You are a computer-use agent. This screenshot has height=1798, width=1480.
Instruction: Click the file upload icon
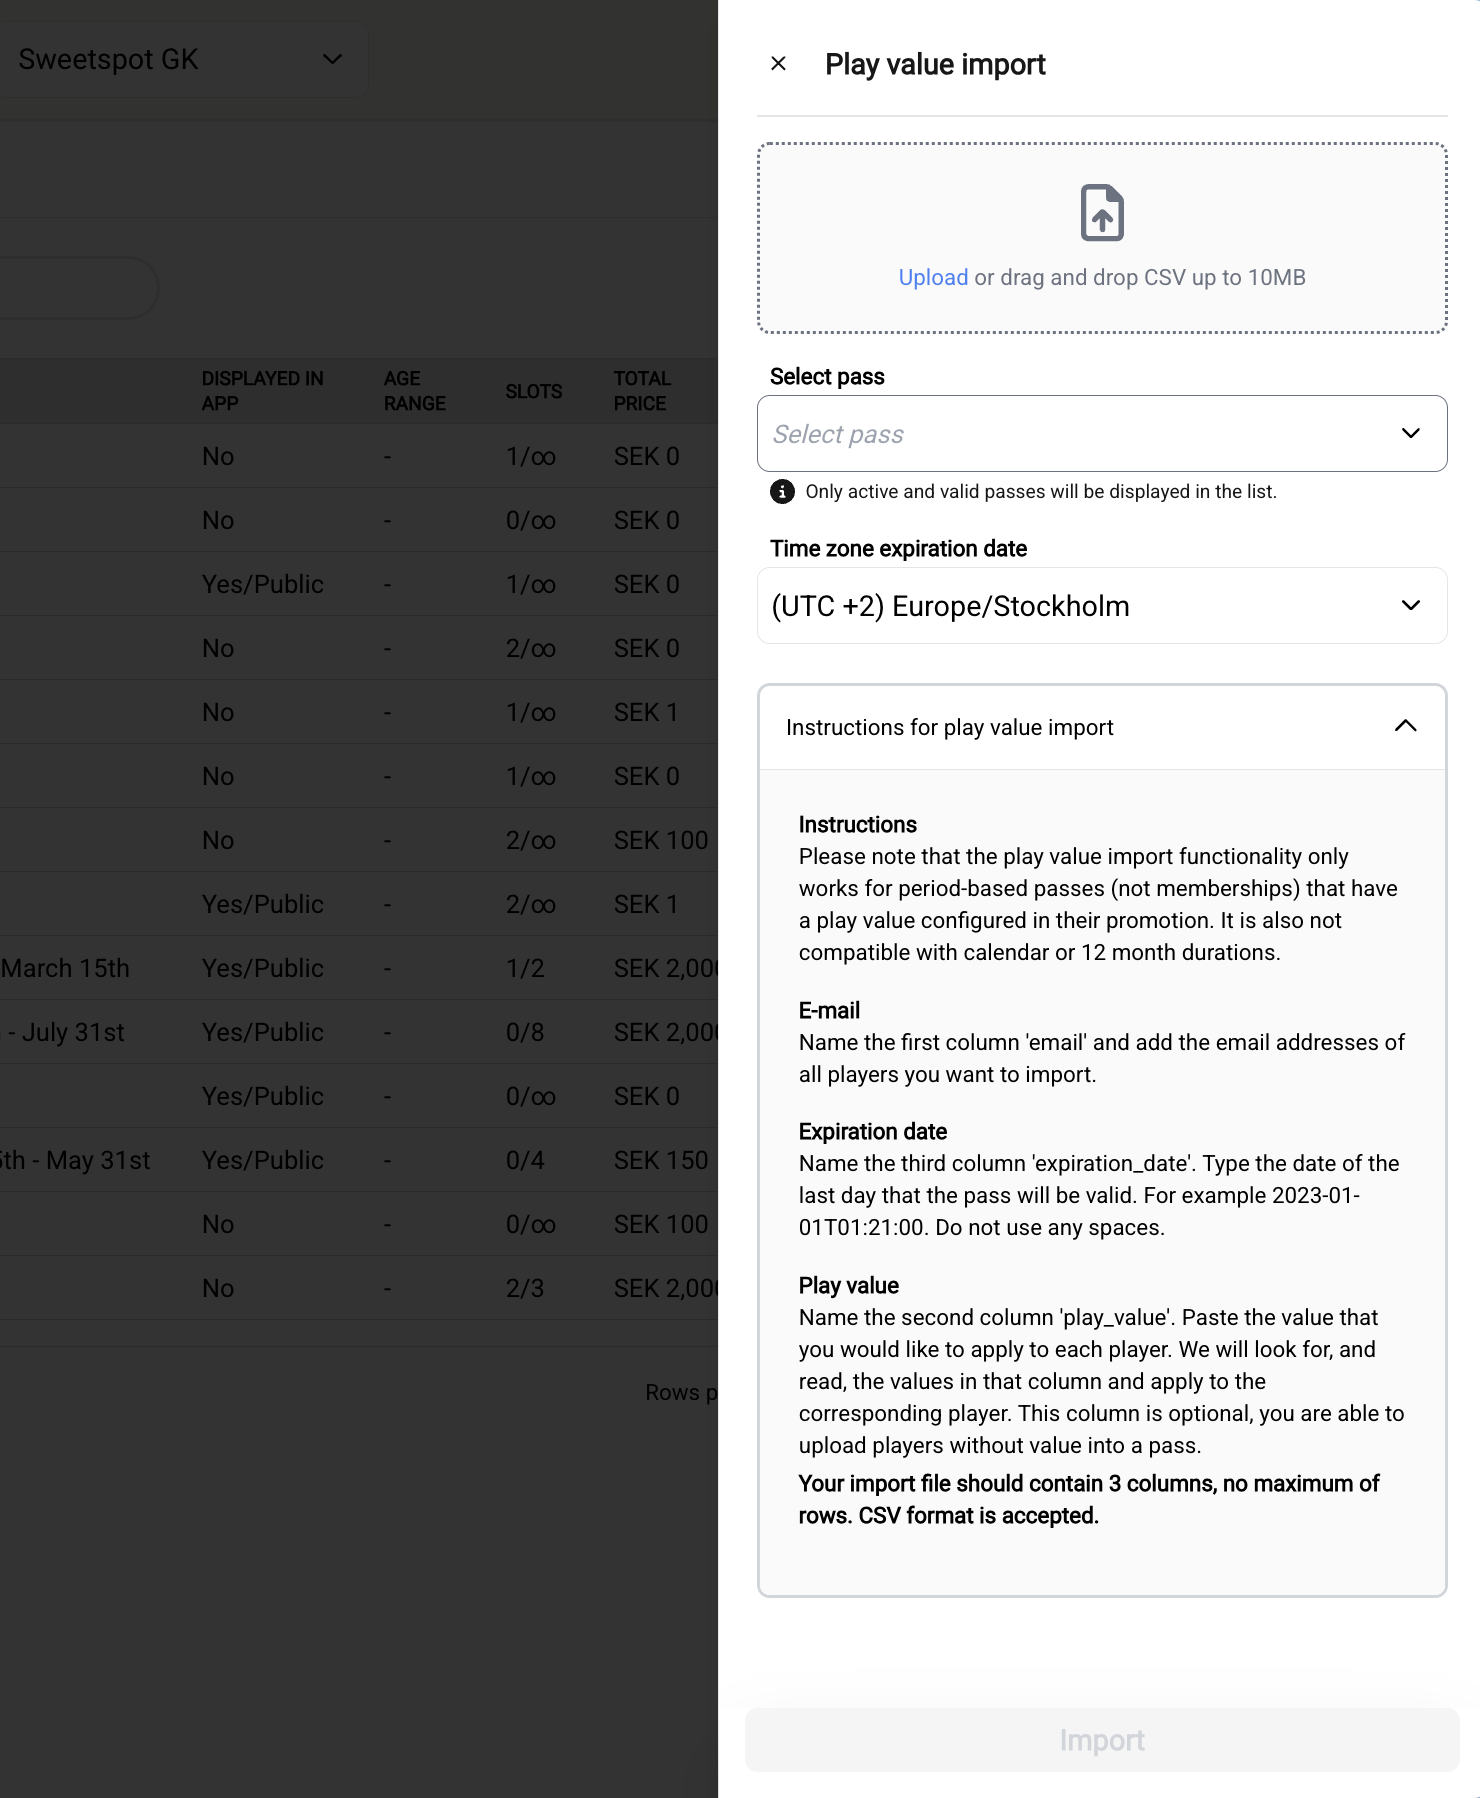tap(1102, 212)
